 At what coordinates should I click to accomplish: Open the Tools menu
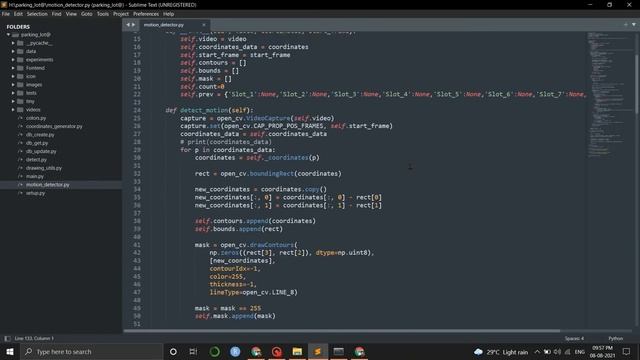(103, 14)
